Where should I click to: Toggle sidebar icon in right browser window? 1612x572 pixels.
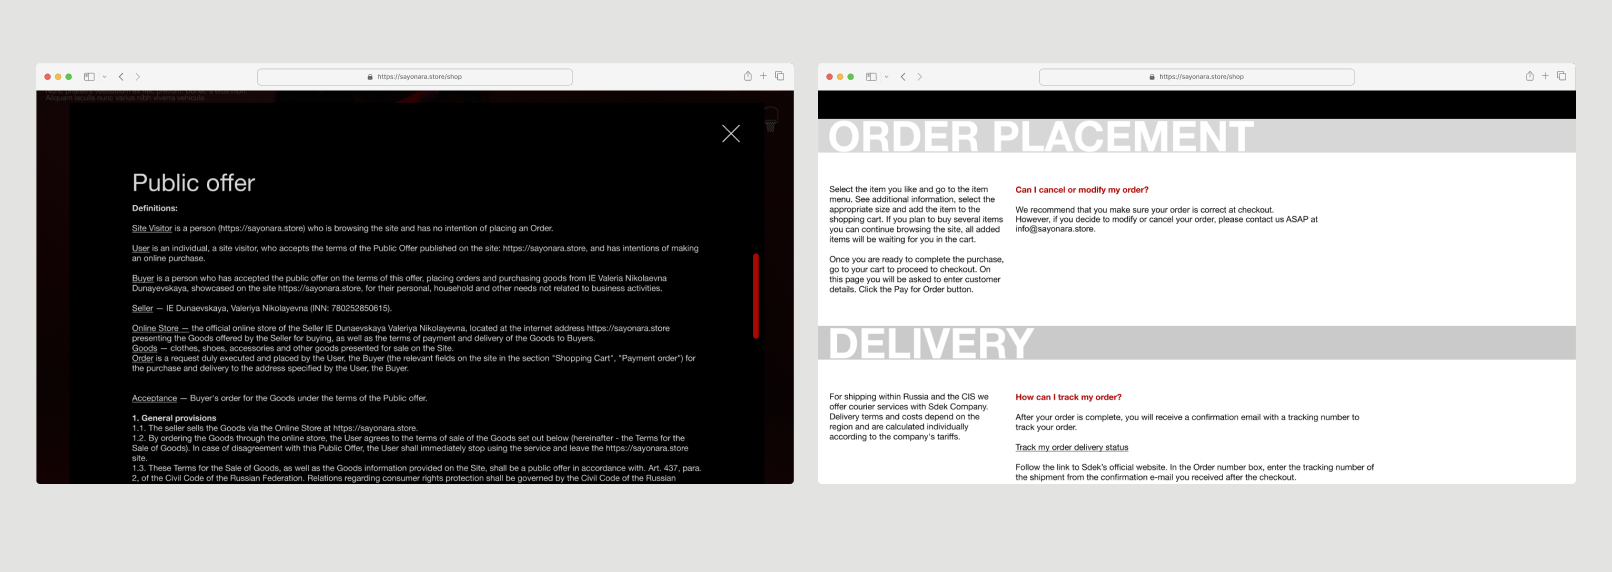click(x=871, y=77)
